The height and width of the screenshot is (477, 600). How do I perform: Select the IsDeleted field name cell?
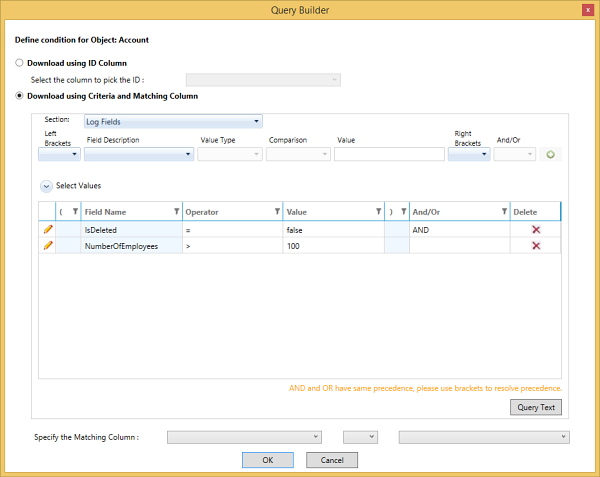pos(132,230)
